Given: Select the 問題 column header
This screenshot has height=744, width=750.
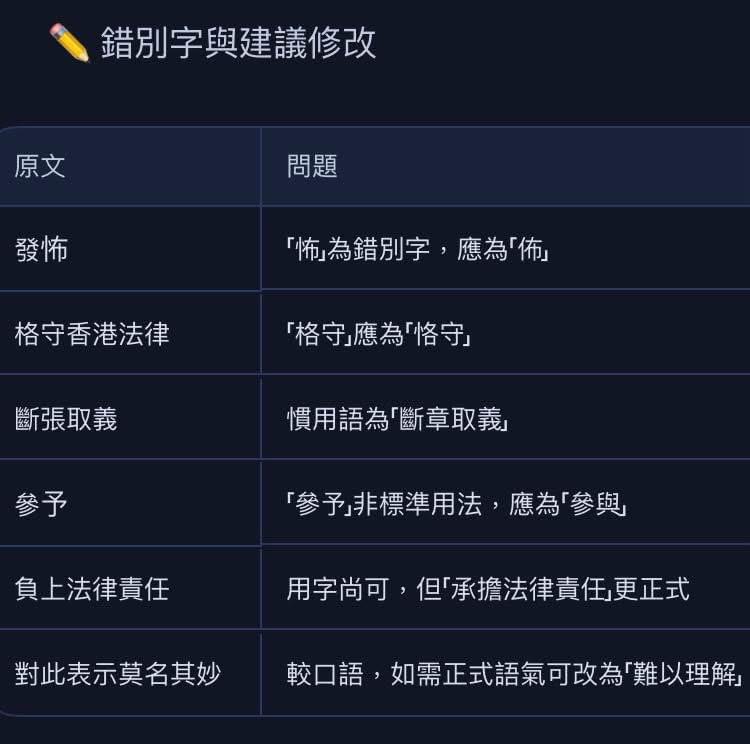Looking at the screenshot, I should pyautogui.click(x=312, y=166).
